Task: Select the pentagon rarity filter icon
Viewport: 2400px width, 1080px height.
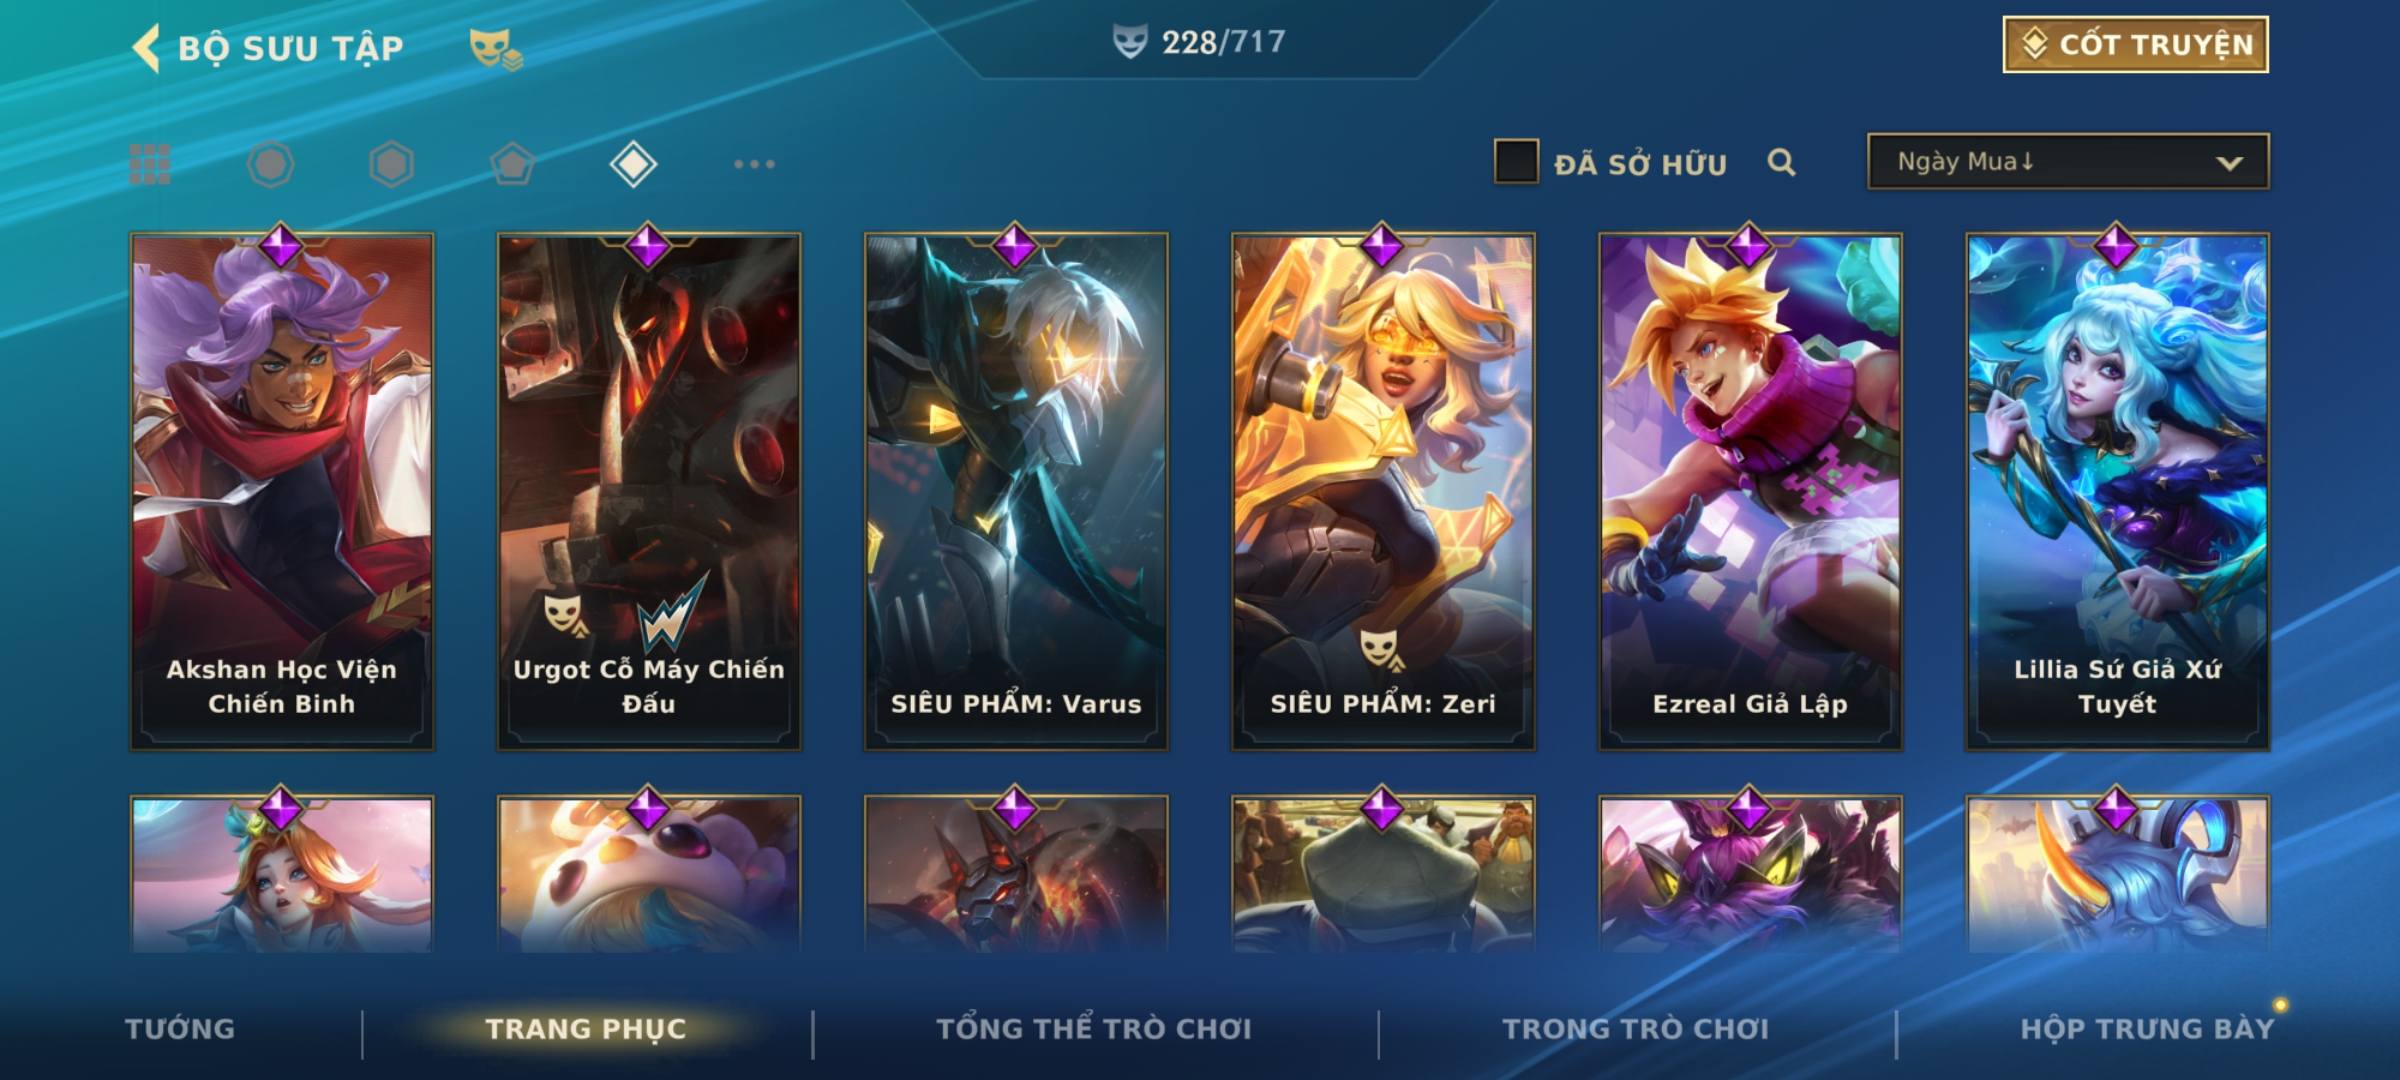Action: point(512,164)
